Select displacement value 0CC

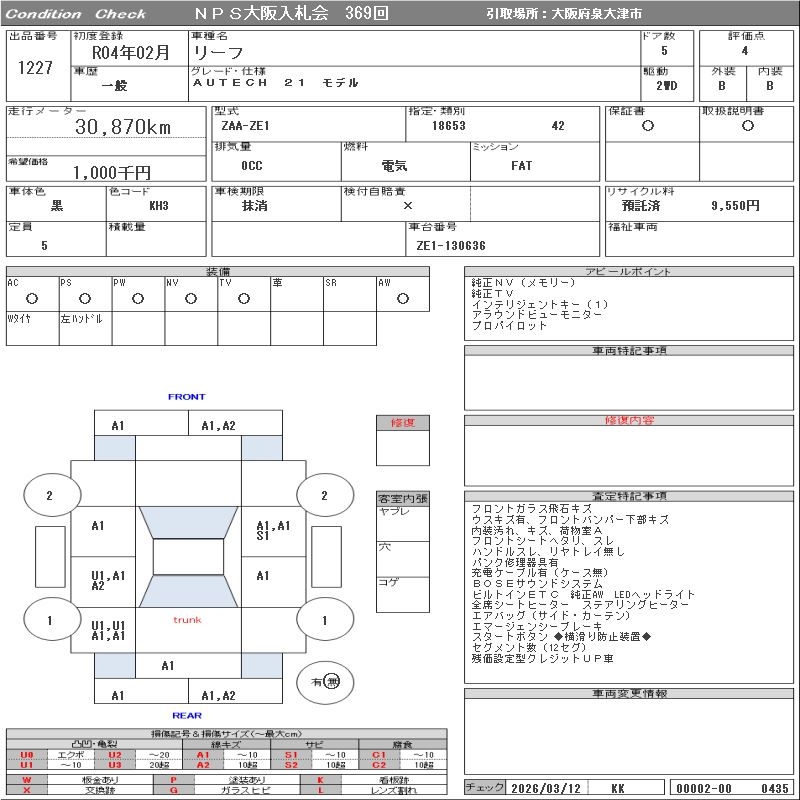[252, 165]
